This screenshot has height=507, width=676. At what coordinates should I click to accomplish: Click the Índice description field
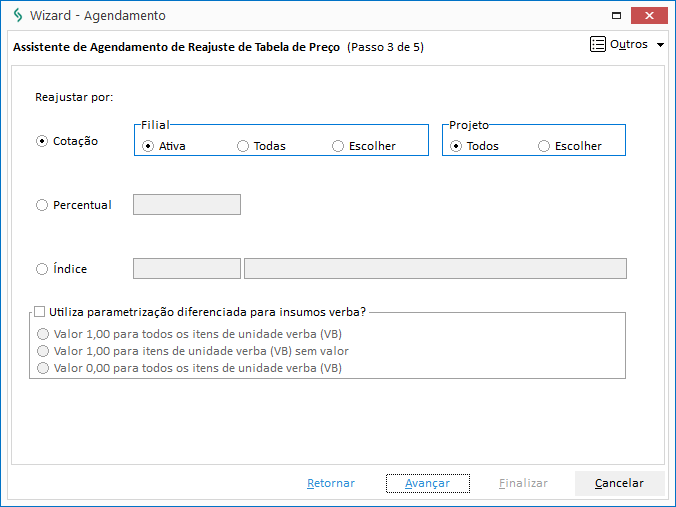[435, 269]
